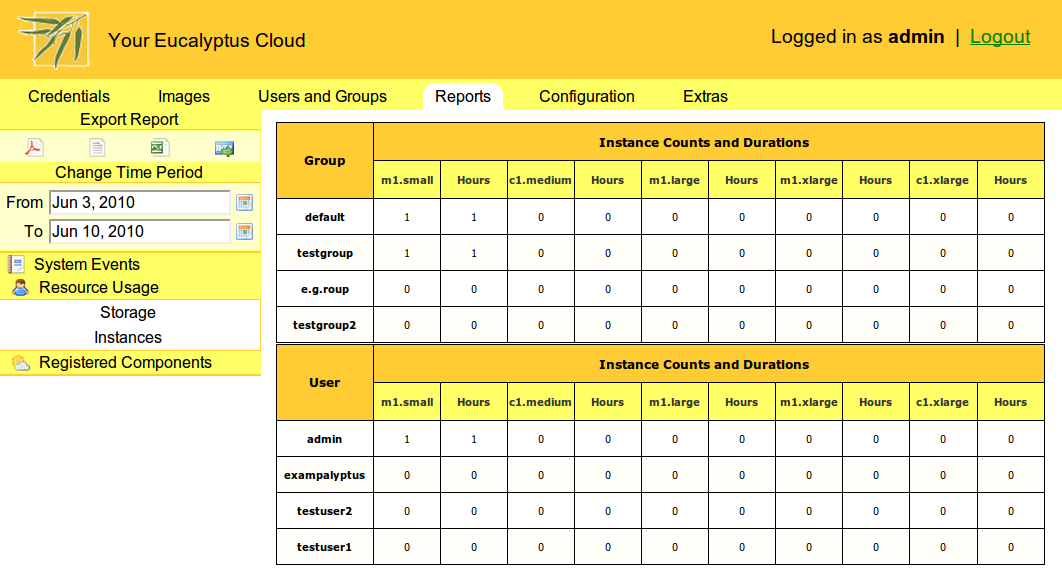Viewport: 1062px width, 568px height.
Task: Click the 'e.g.roup' group row label
Action: tap(324, 289)
